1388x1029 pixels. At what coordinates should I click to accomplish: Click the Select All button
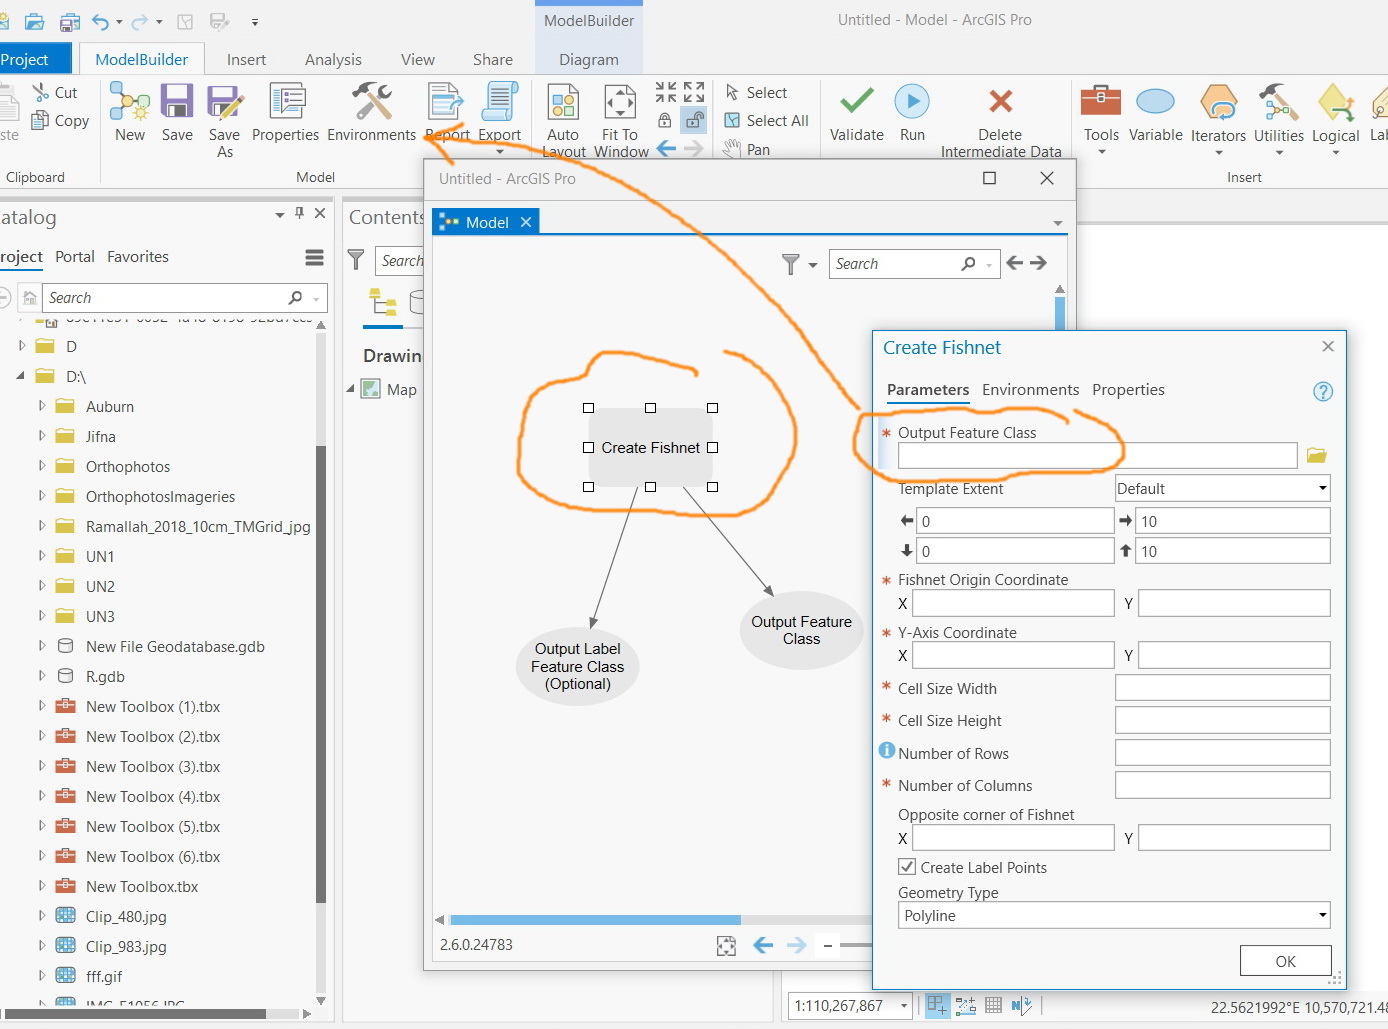click(767, 121)
